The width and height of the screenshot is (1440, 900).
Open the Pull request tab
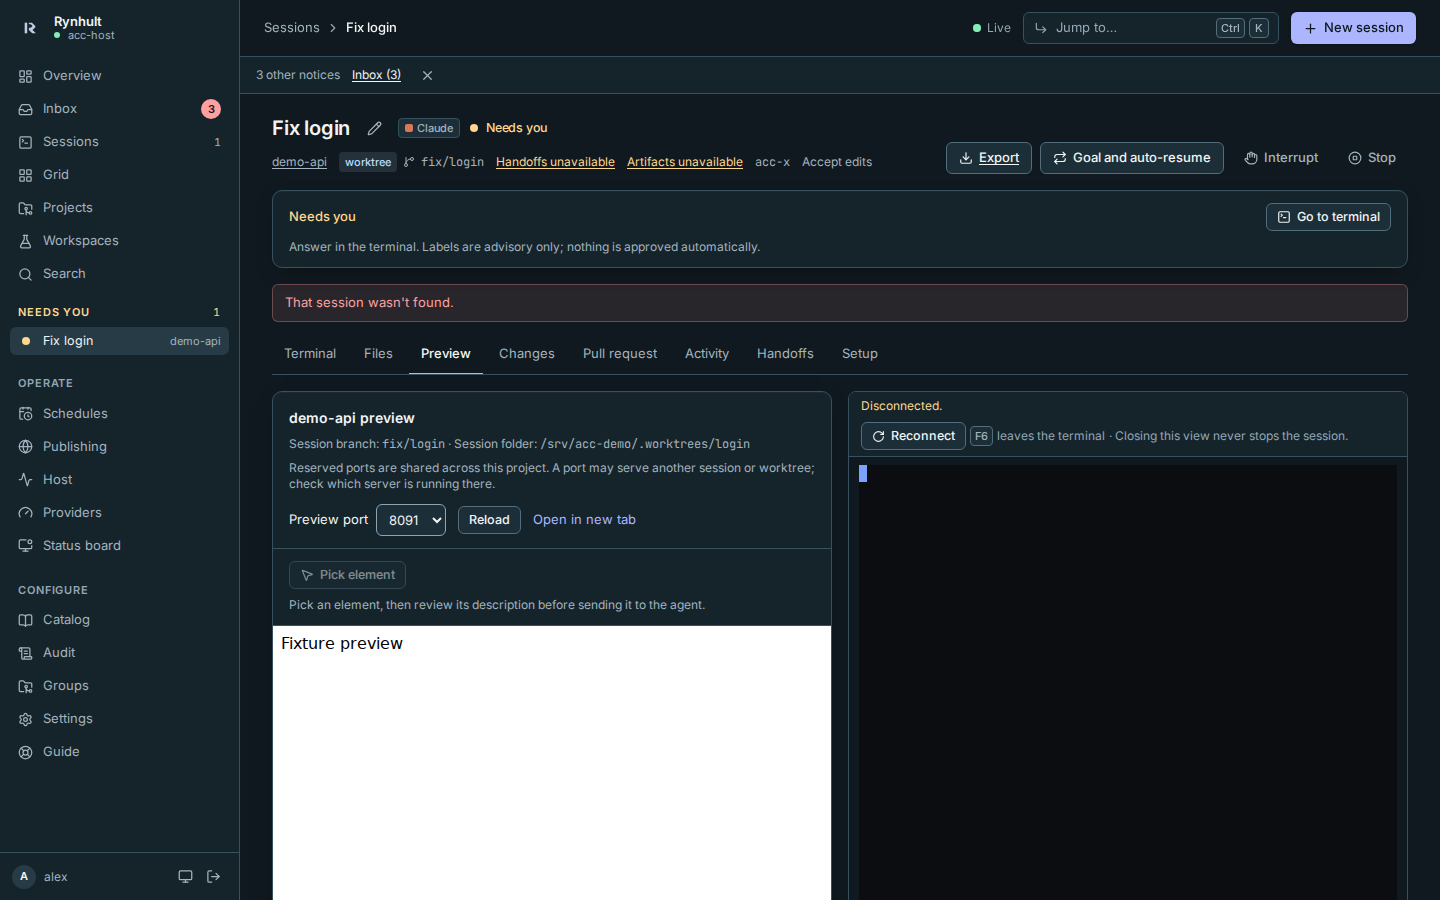(x=620, y=354)
